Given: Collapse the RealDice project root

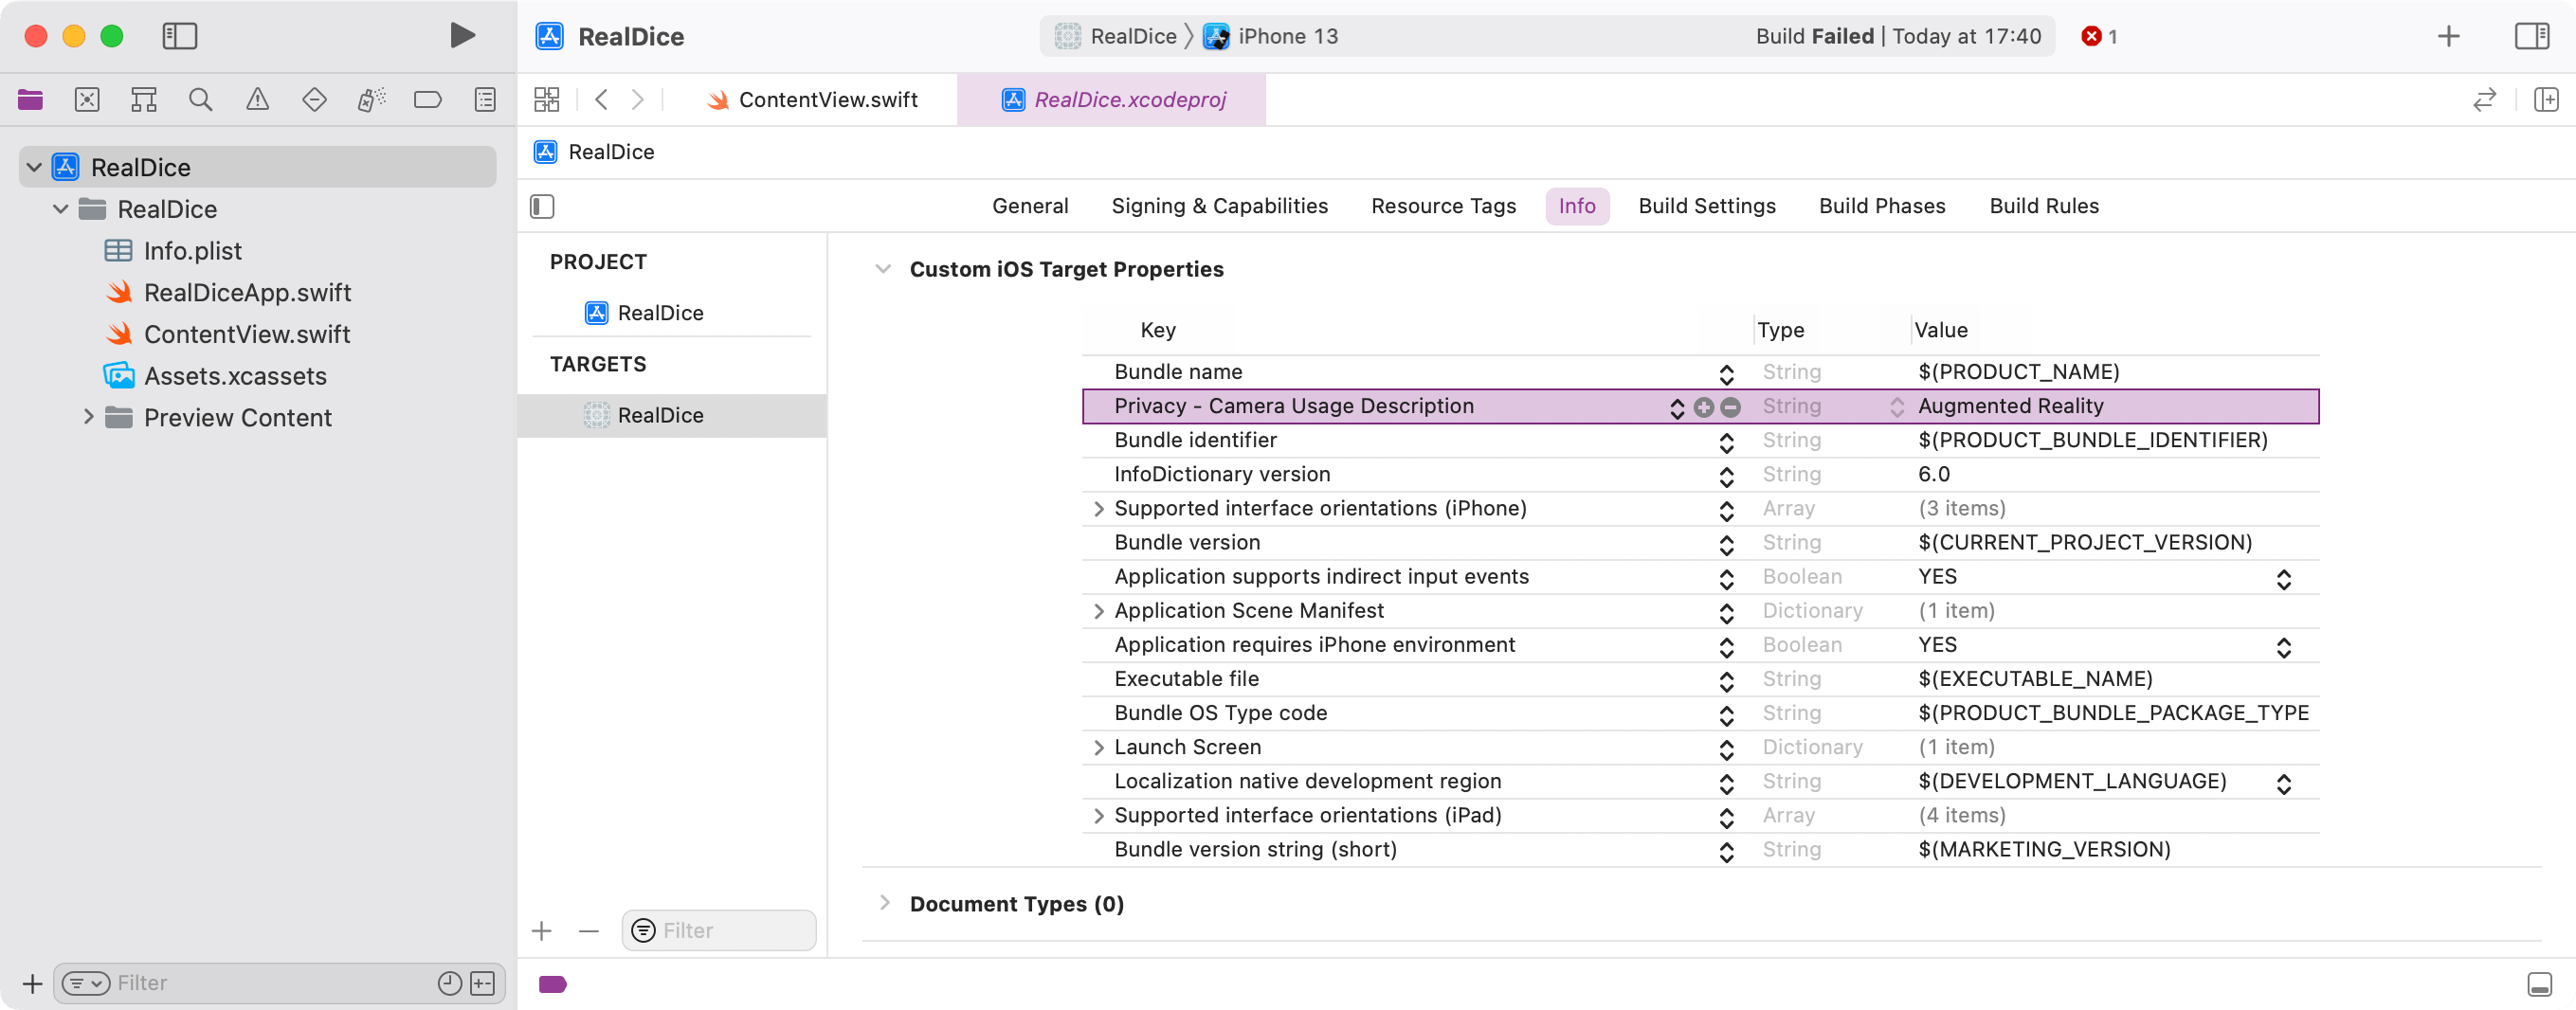Looking at the screenshot, I should click(34, 167).
